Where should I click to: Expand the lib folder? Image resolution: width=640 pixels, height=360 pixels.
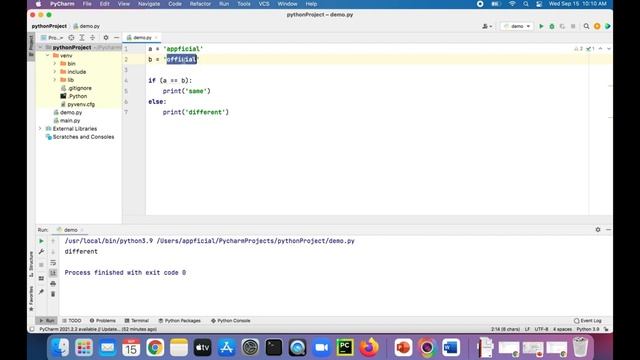coord(55,80)
